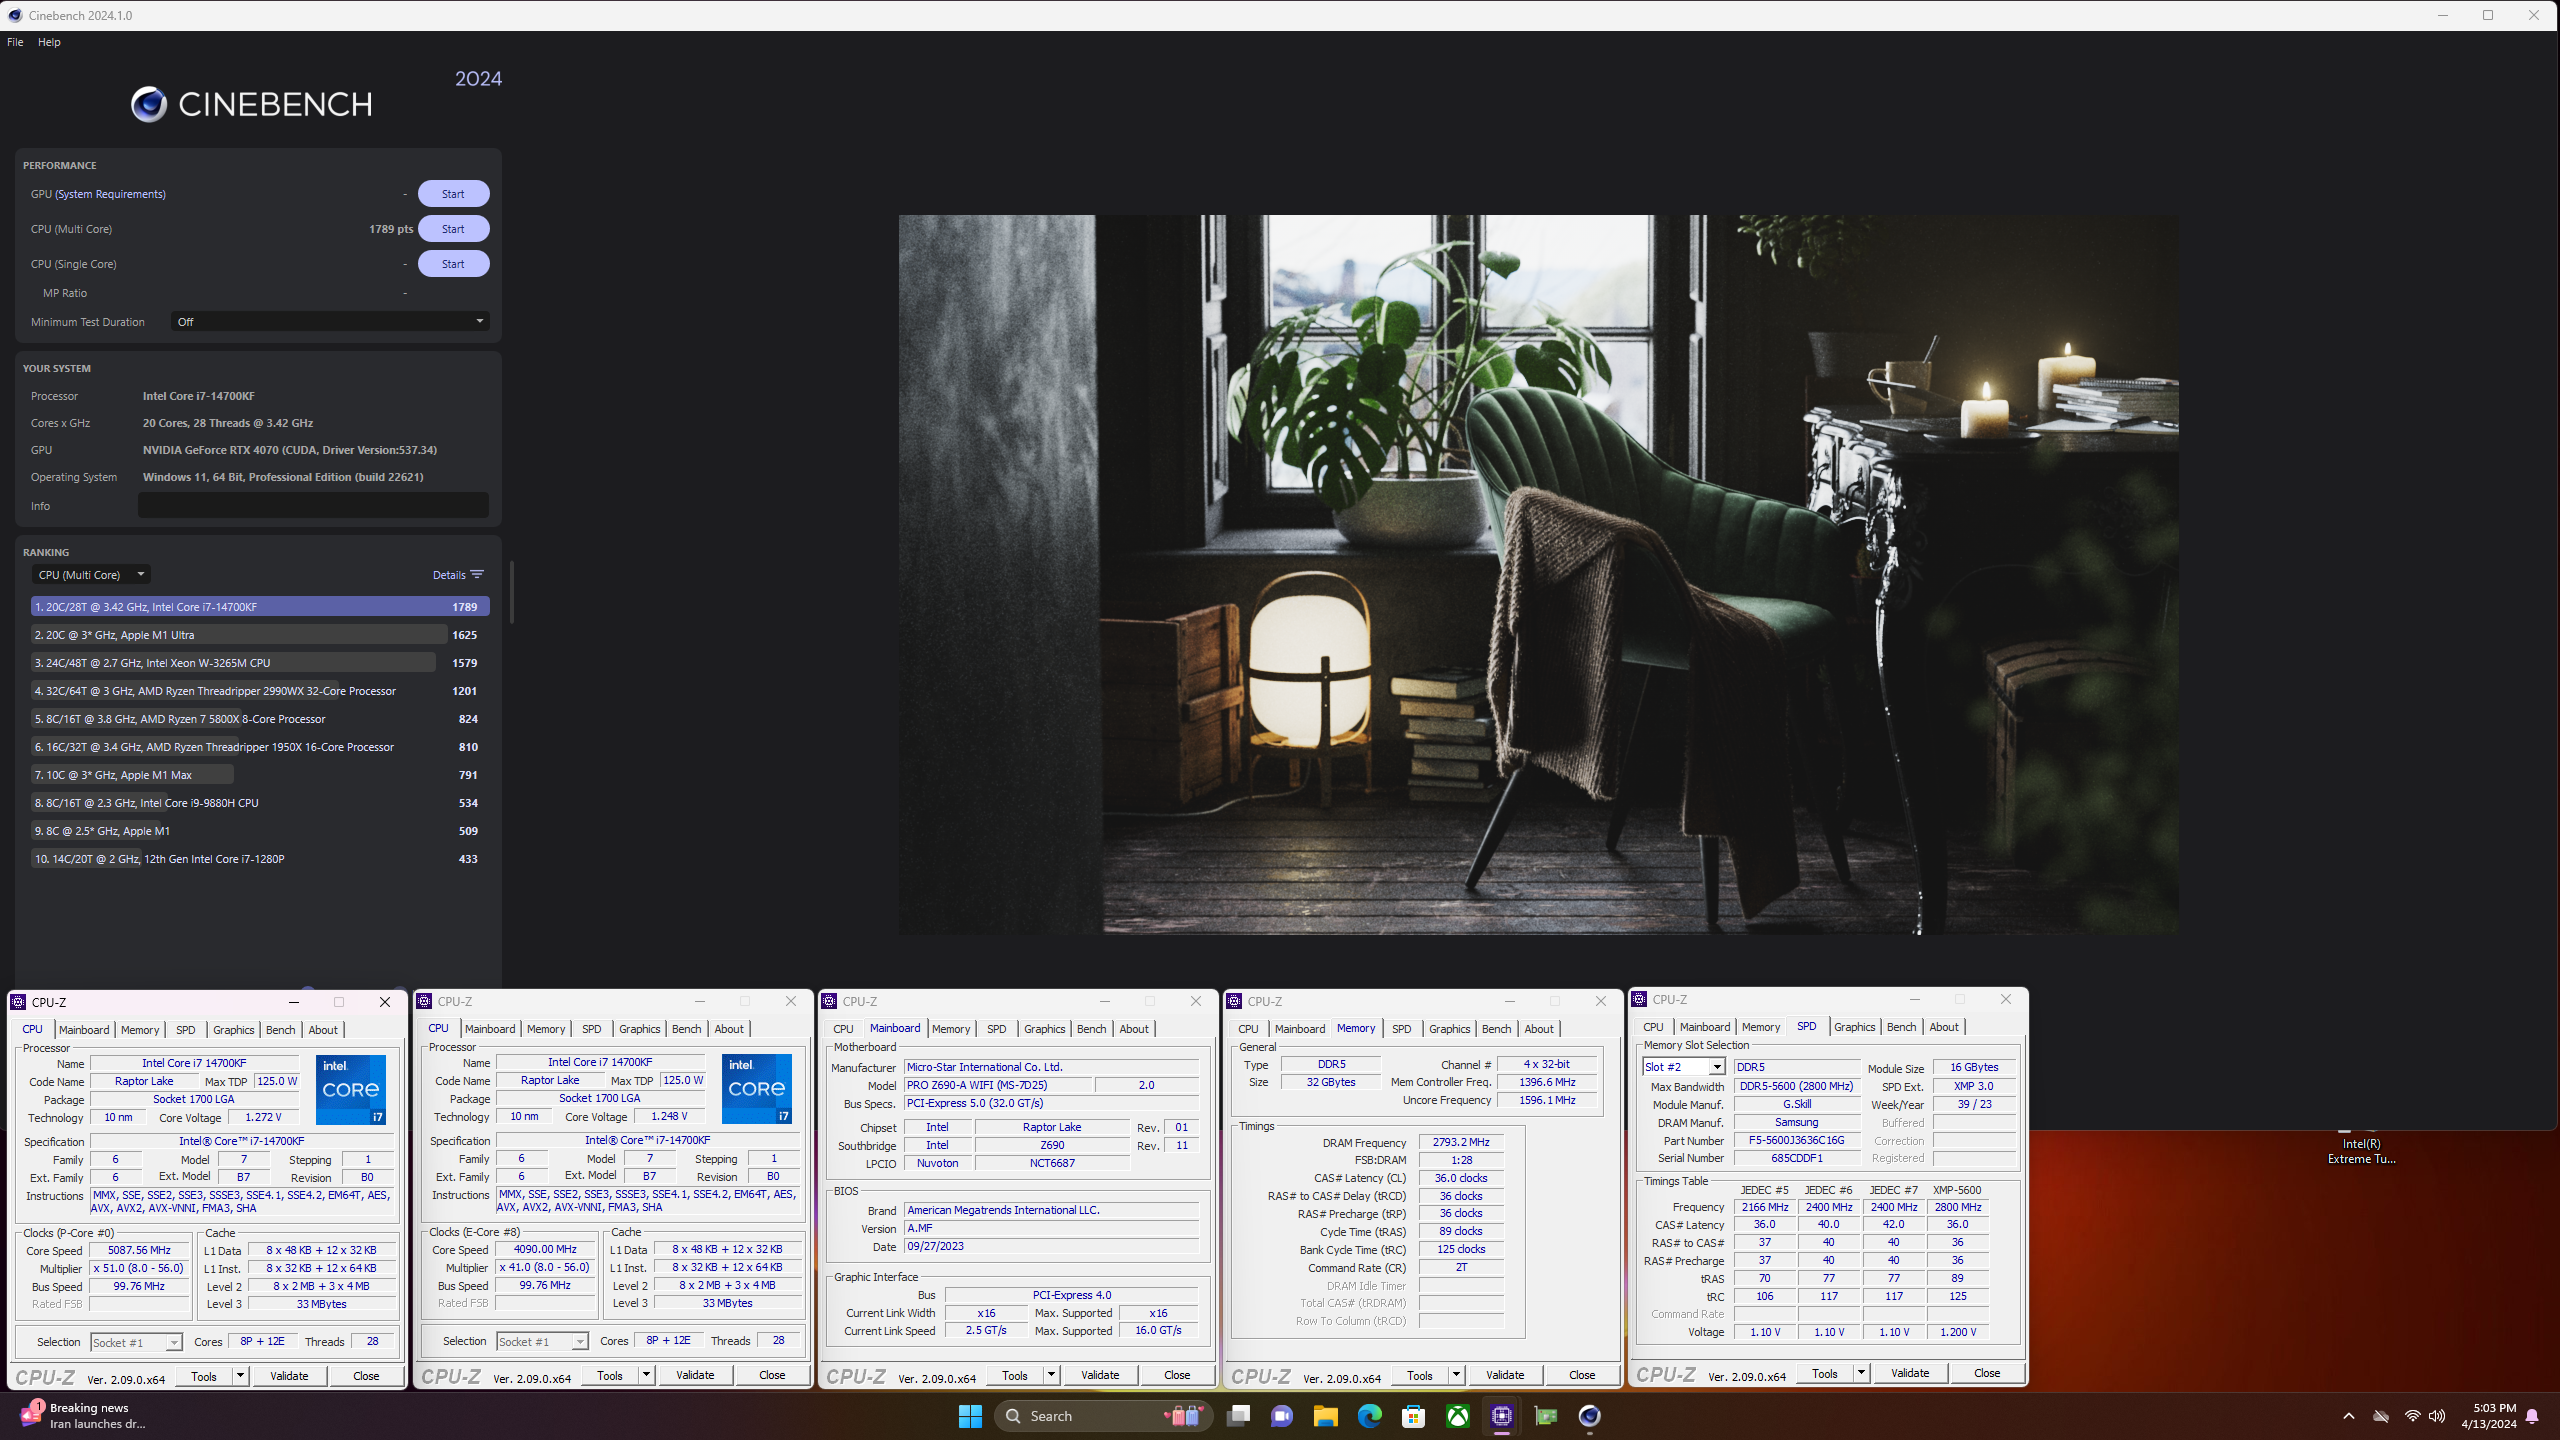Click the volume speaker tray icon

click(2437, 1416)
